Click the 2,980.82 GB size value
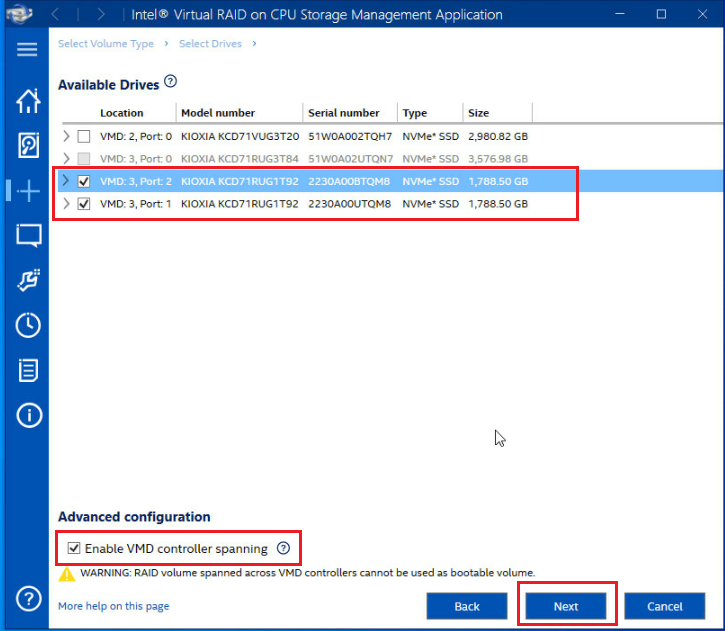The image size is (725, 631). [498, 136]
